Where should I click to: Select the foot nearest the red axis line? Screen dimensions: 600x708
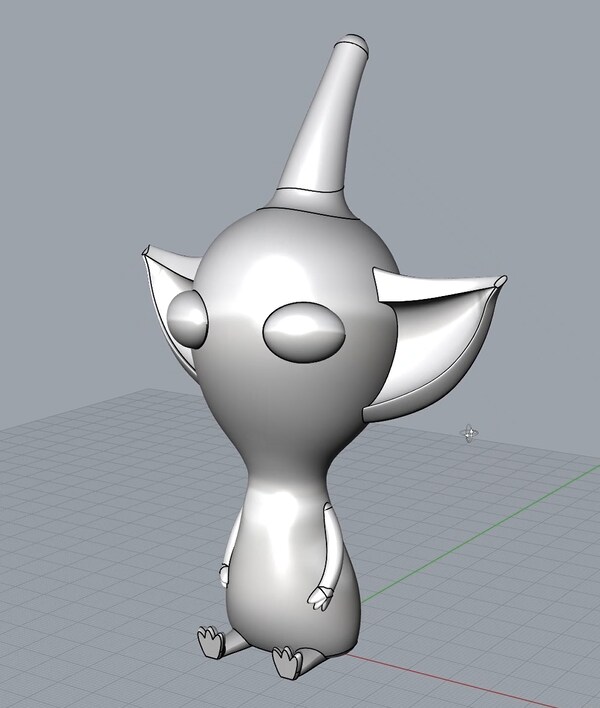point(288,662)
